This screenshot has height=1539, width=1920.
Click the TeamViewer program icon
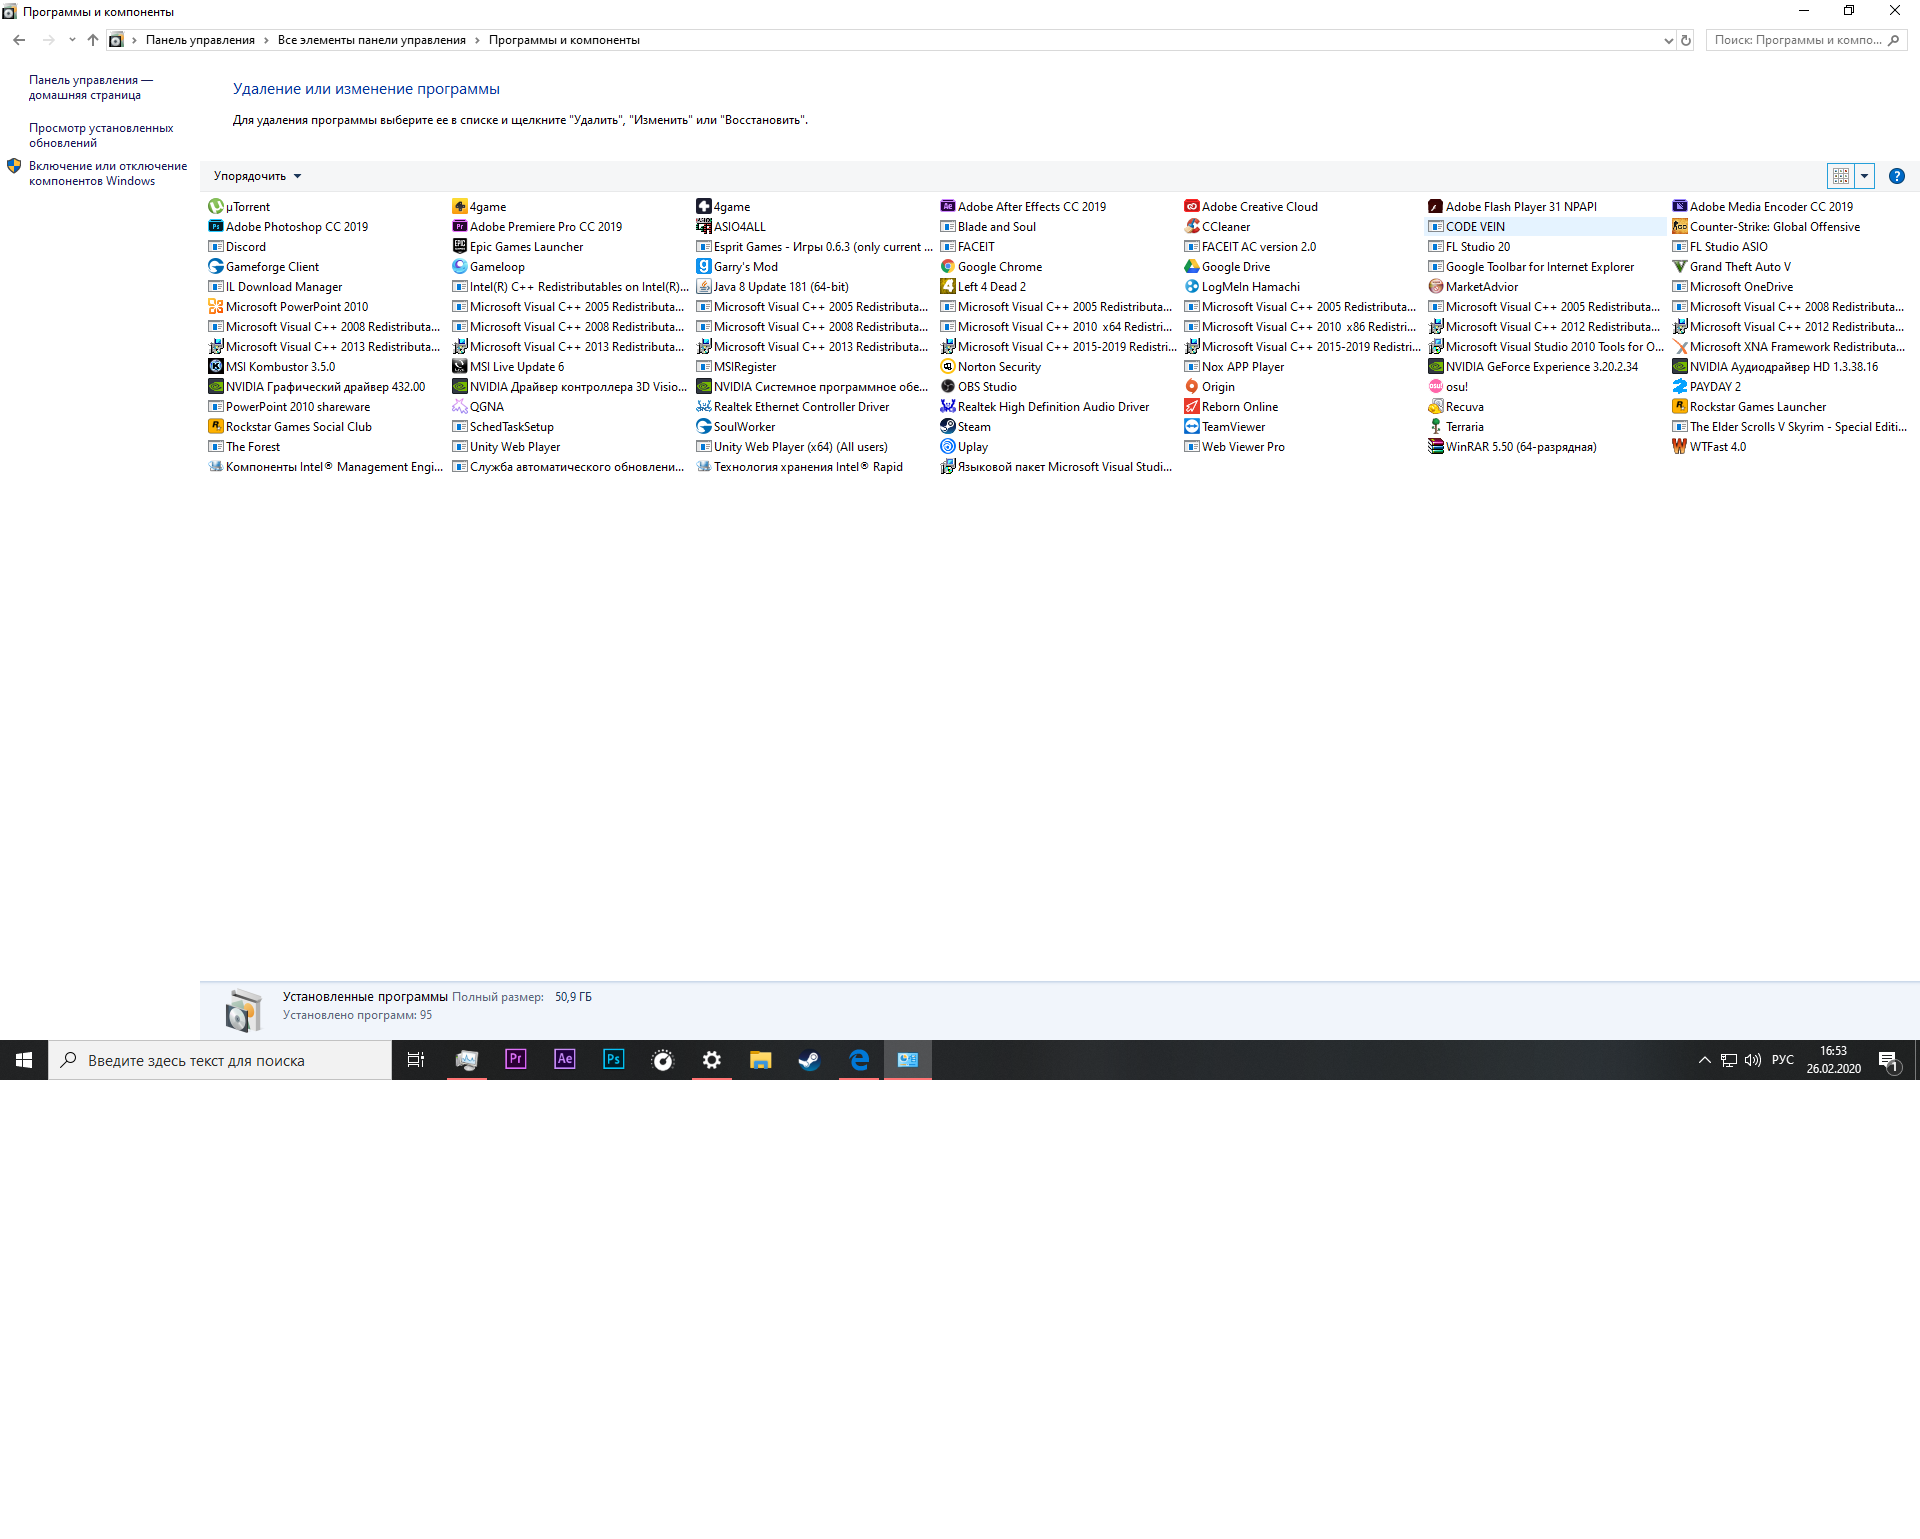(x=1191, y=427)
